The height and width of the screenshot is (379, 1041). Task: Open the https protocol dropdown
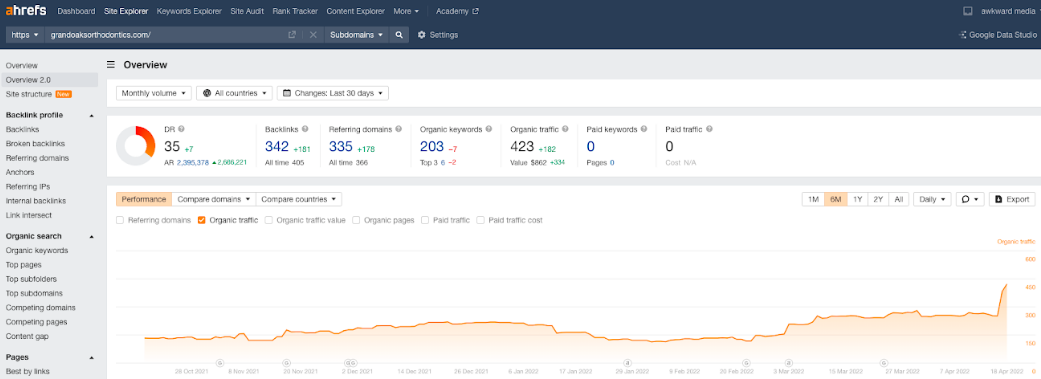click(x=25, y=35)
